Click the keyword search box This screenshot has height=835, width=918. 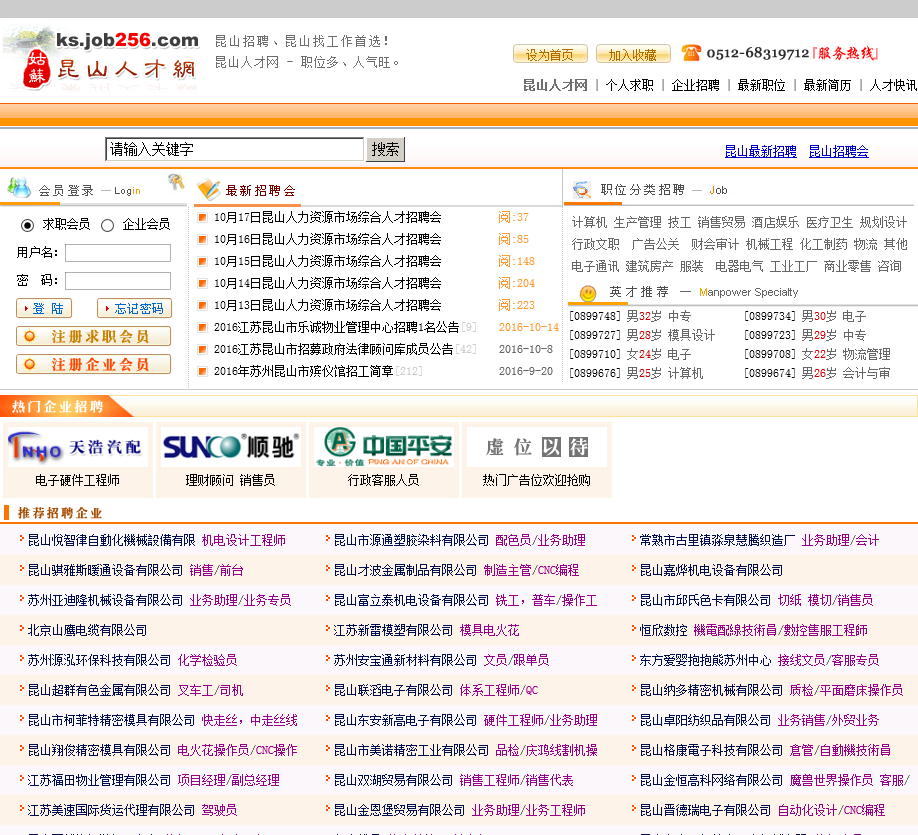(235, 149)
